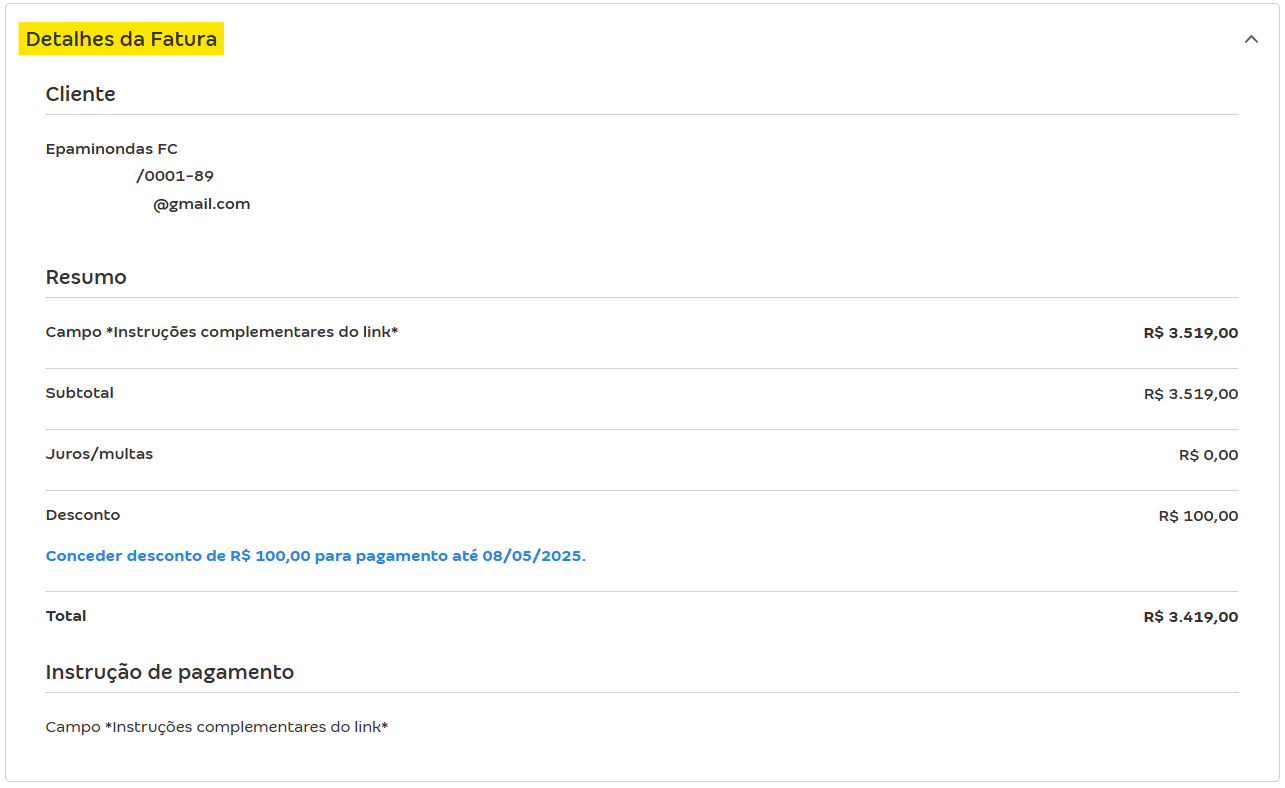Click the R$ 0,00 interest value
1285x788 pixels.
point(1208,455)
